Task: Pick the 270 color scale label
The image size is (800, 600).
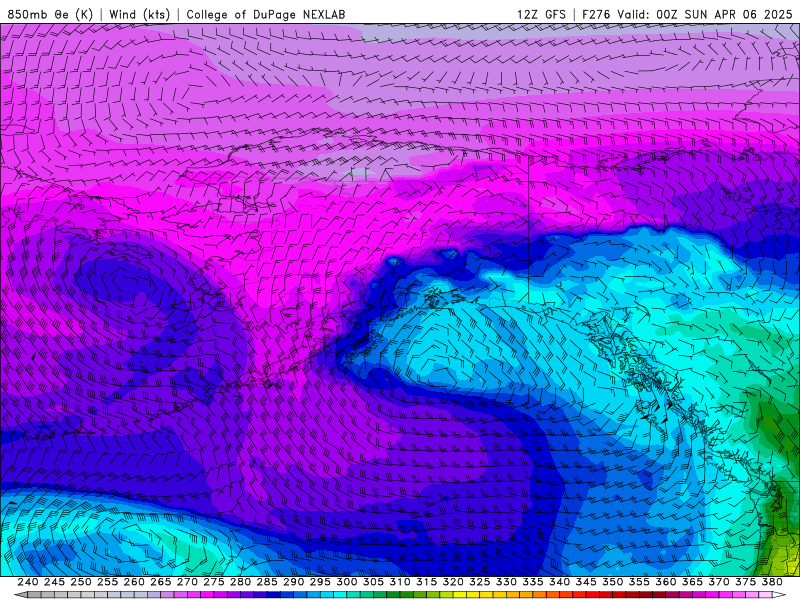Action: (x=187, y=582)
